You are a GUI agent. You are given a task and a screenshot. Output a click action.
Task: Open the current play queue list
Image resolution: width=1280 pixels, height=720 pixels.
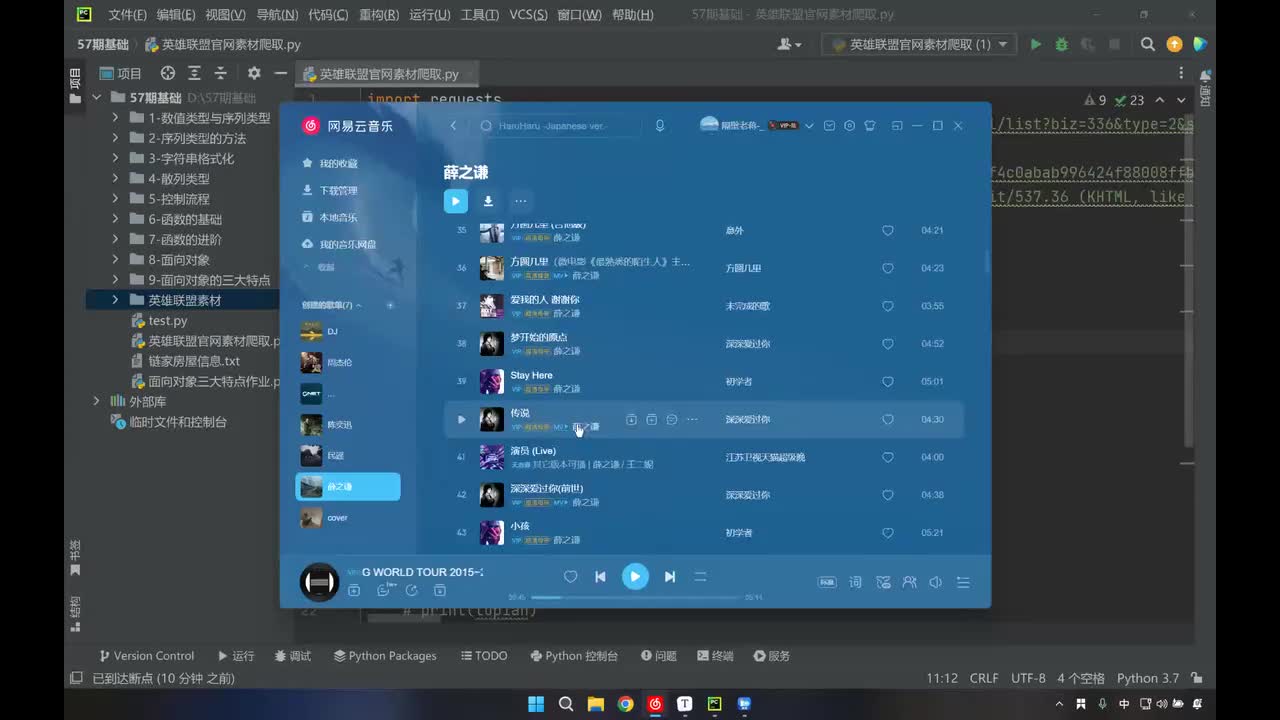click(x=963, y=582)
